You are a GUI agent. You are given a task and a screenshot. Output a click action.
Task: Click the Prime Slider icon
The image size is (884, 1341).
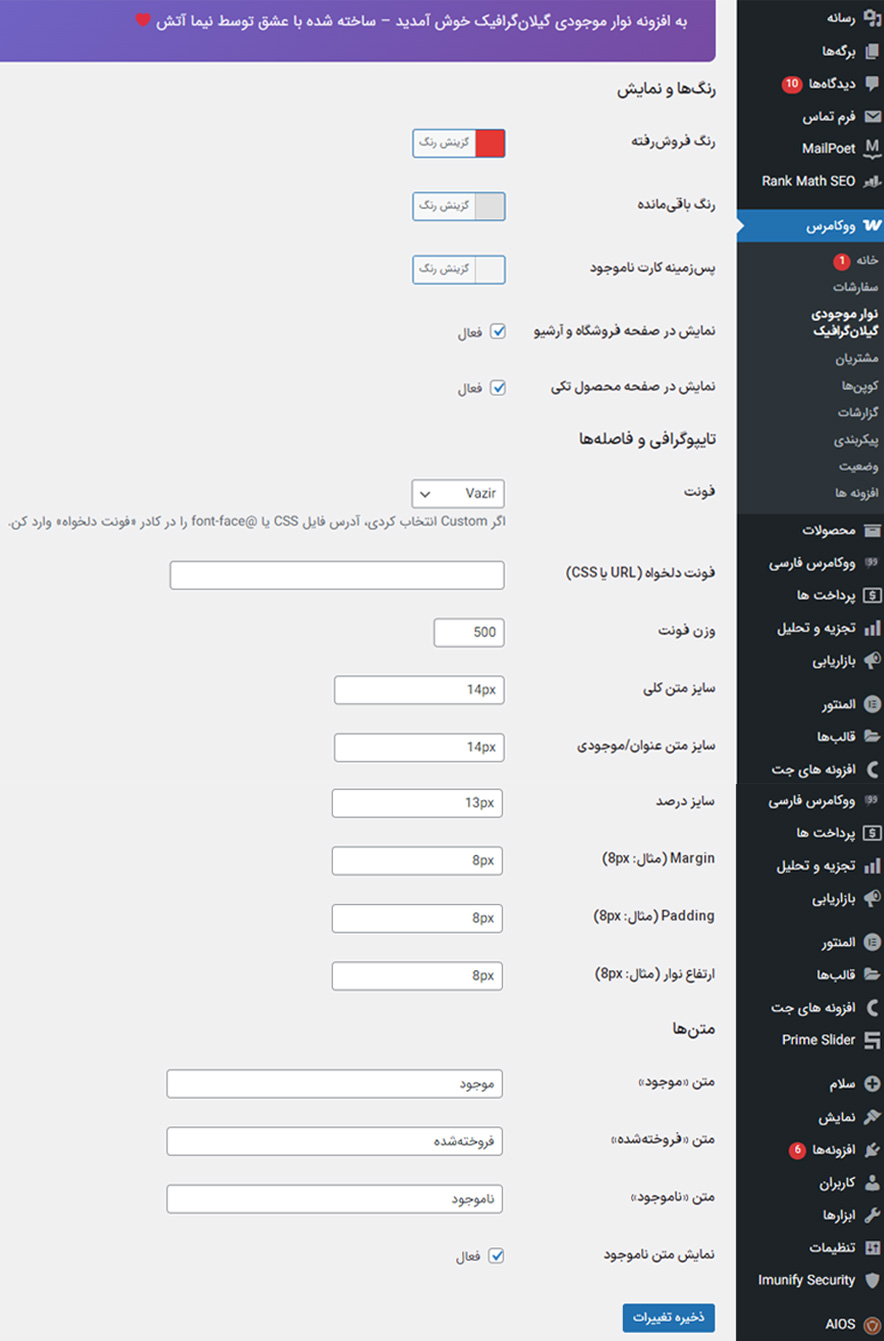[872, 1040]
